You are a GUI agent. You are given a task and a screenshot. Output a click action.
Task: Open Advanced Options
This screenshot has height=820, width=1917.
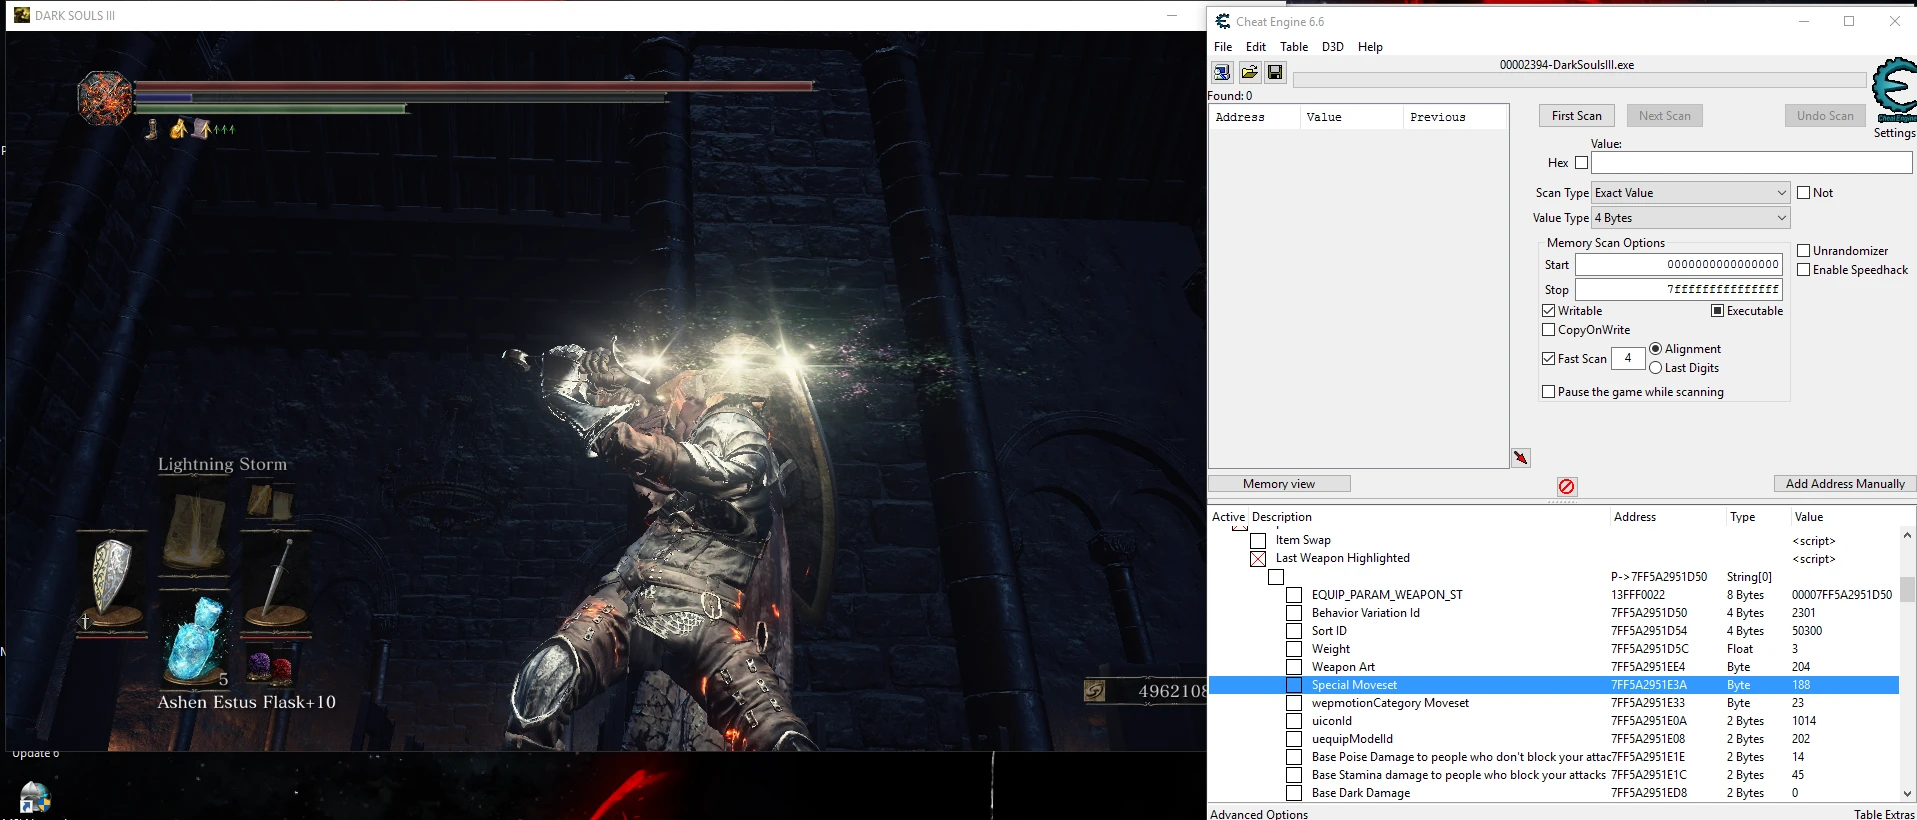pos(1259,814)
